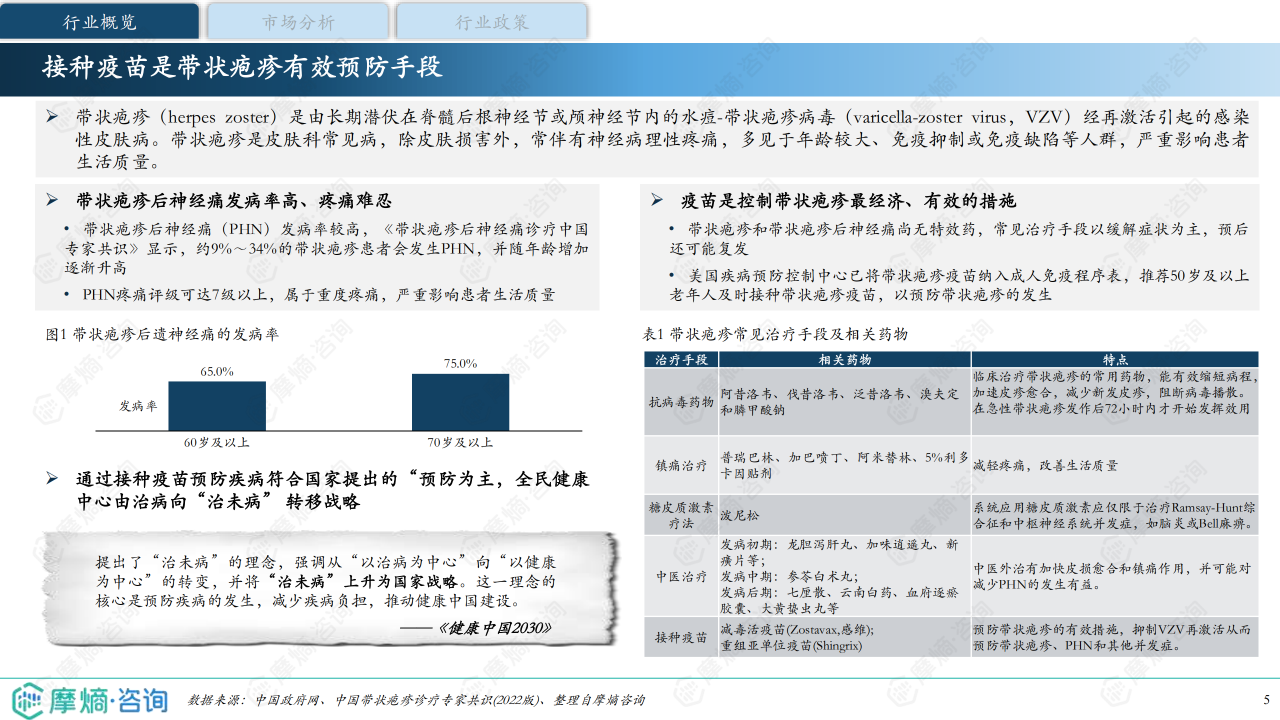Select the 接种疫苗 table row
The width and height of the screenshot is (1280, 720).
coord(951,637)
